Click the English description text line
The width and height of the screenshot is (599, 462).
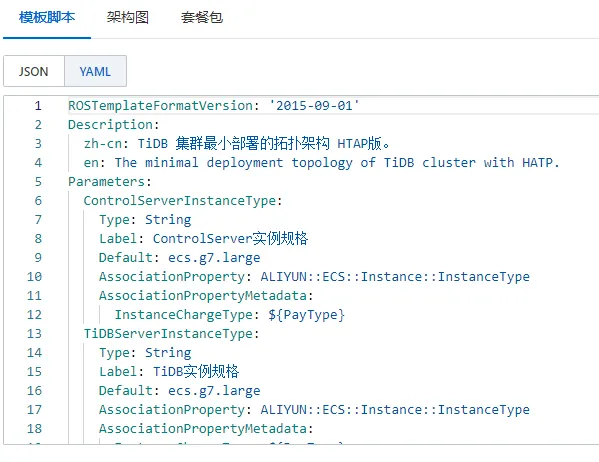(321, 162)
